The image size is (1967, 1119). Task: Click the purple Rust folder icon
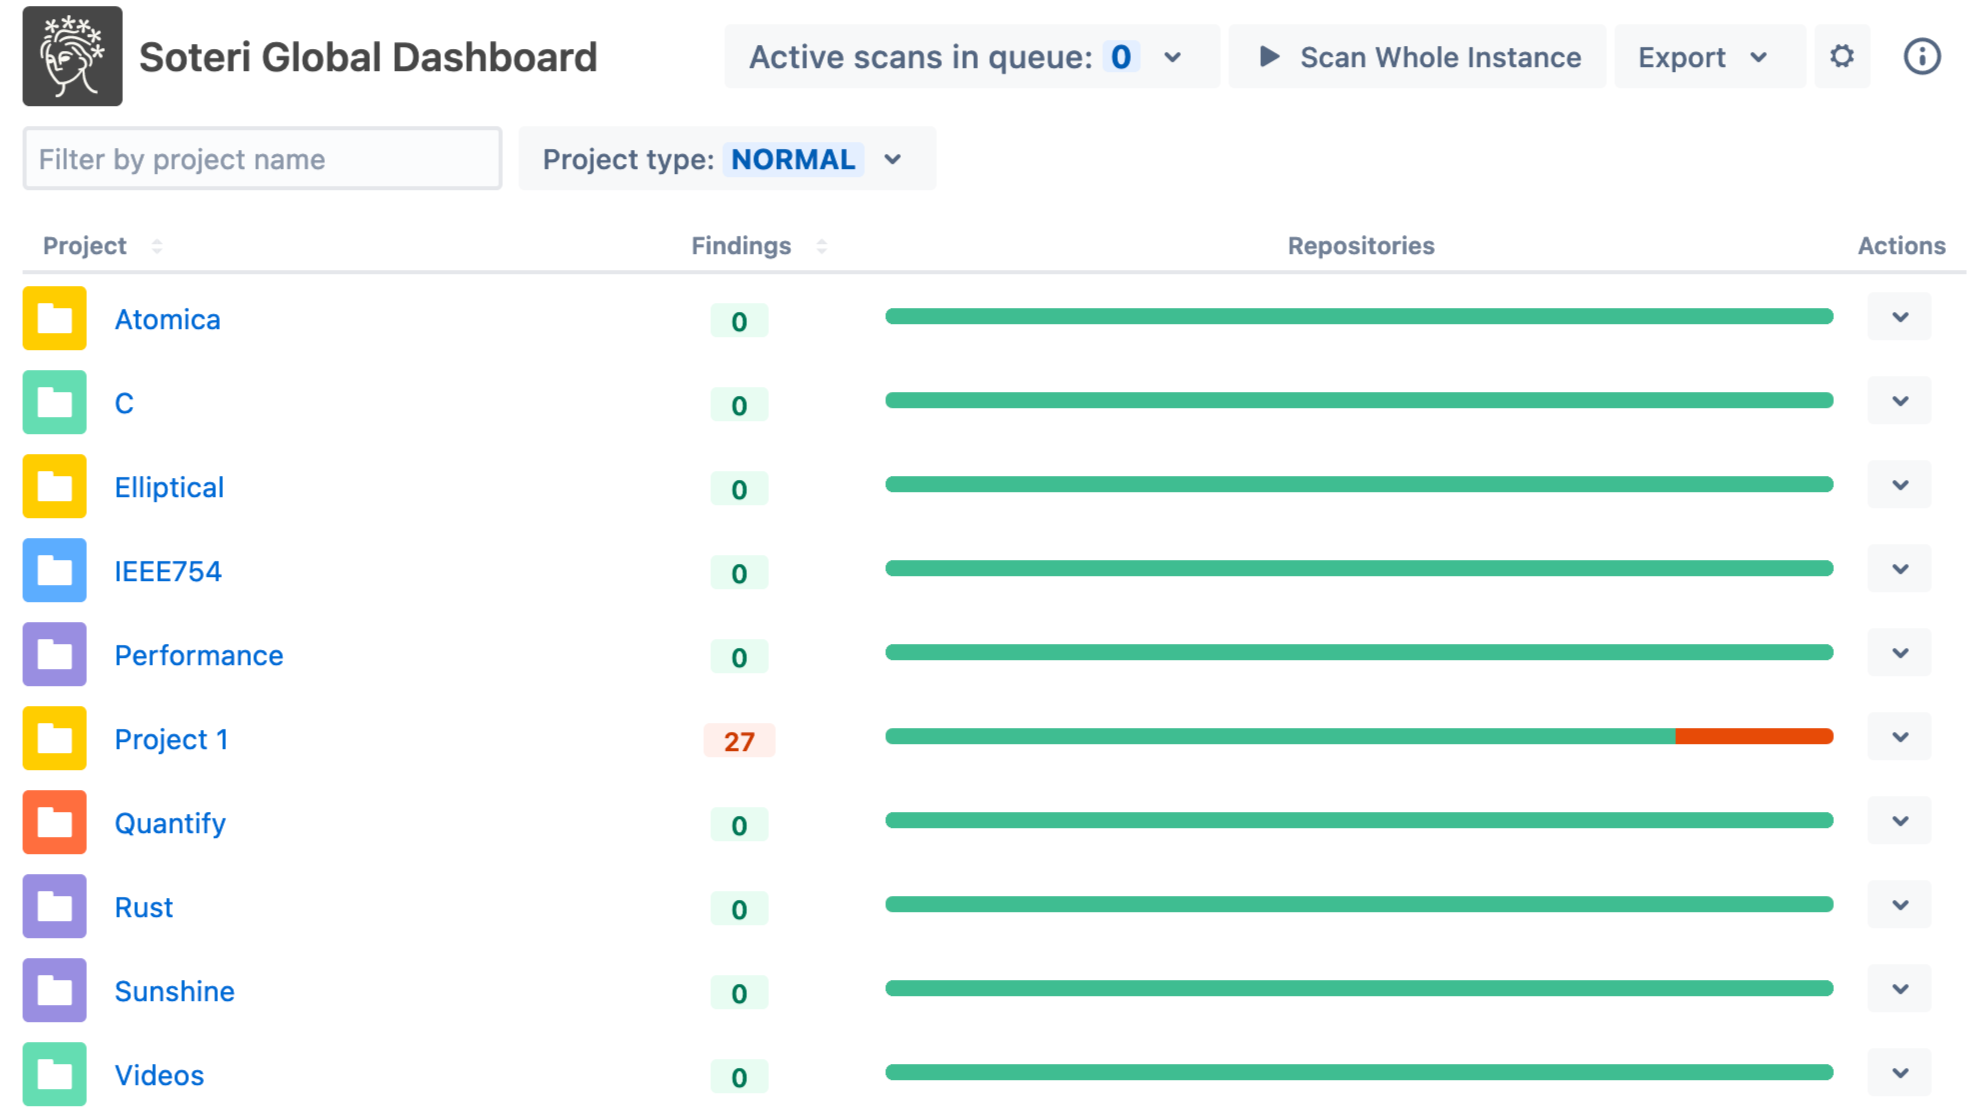[x=55, y=907]
